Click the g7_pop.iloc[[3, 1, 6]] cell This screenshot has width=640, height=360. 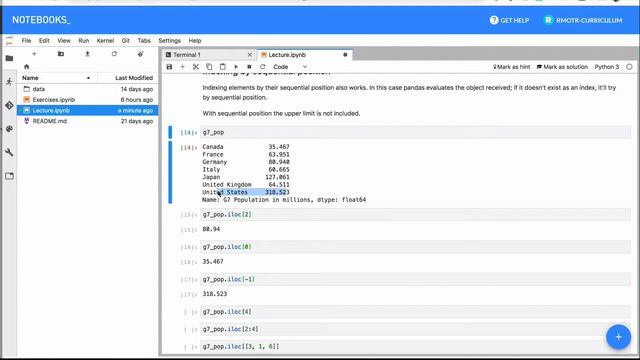click(415, 346)
